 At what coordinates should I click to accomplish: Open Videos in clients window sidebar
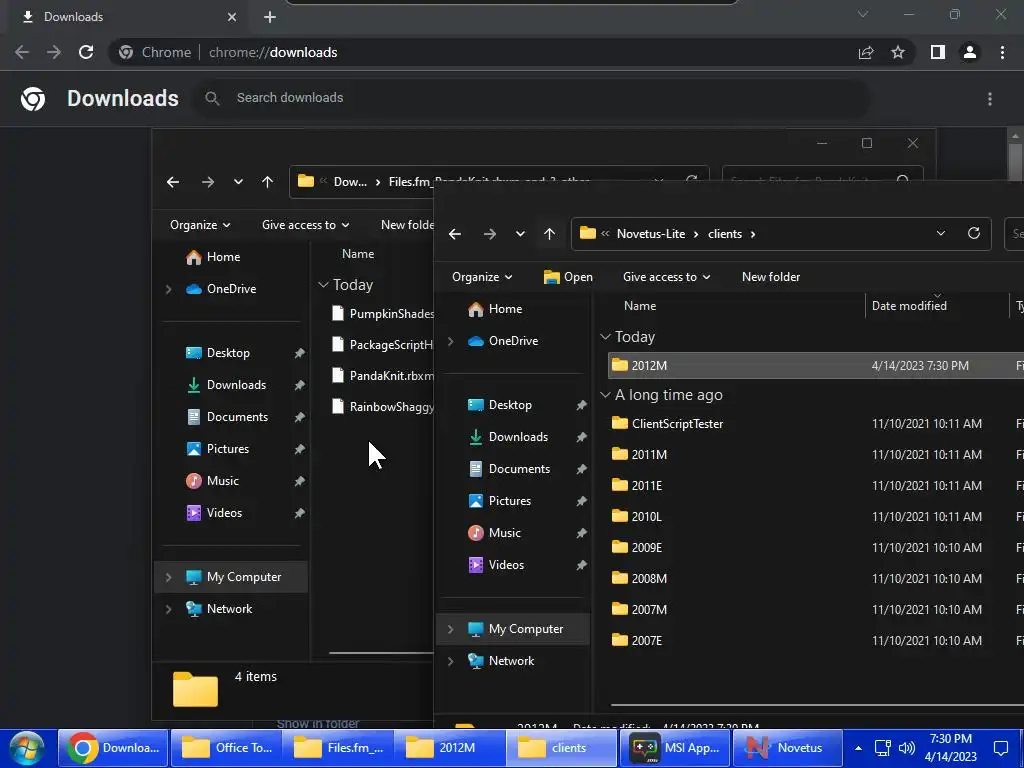click(x=497, y=565)
